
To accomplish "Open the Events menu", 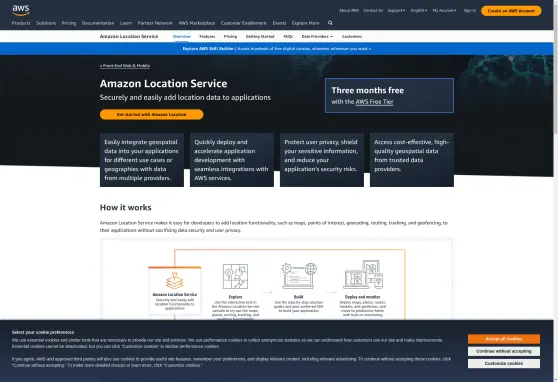I will pos(279,23).
